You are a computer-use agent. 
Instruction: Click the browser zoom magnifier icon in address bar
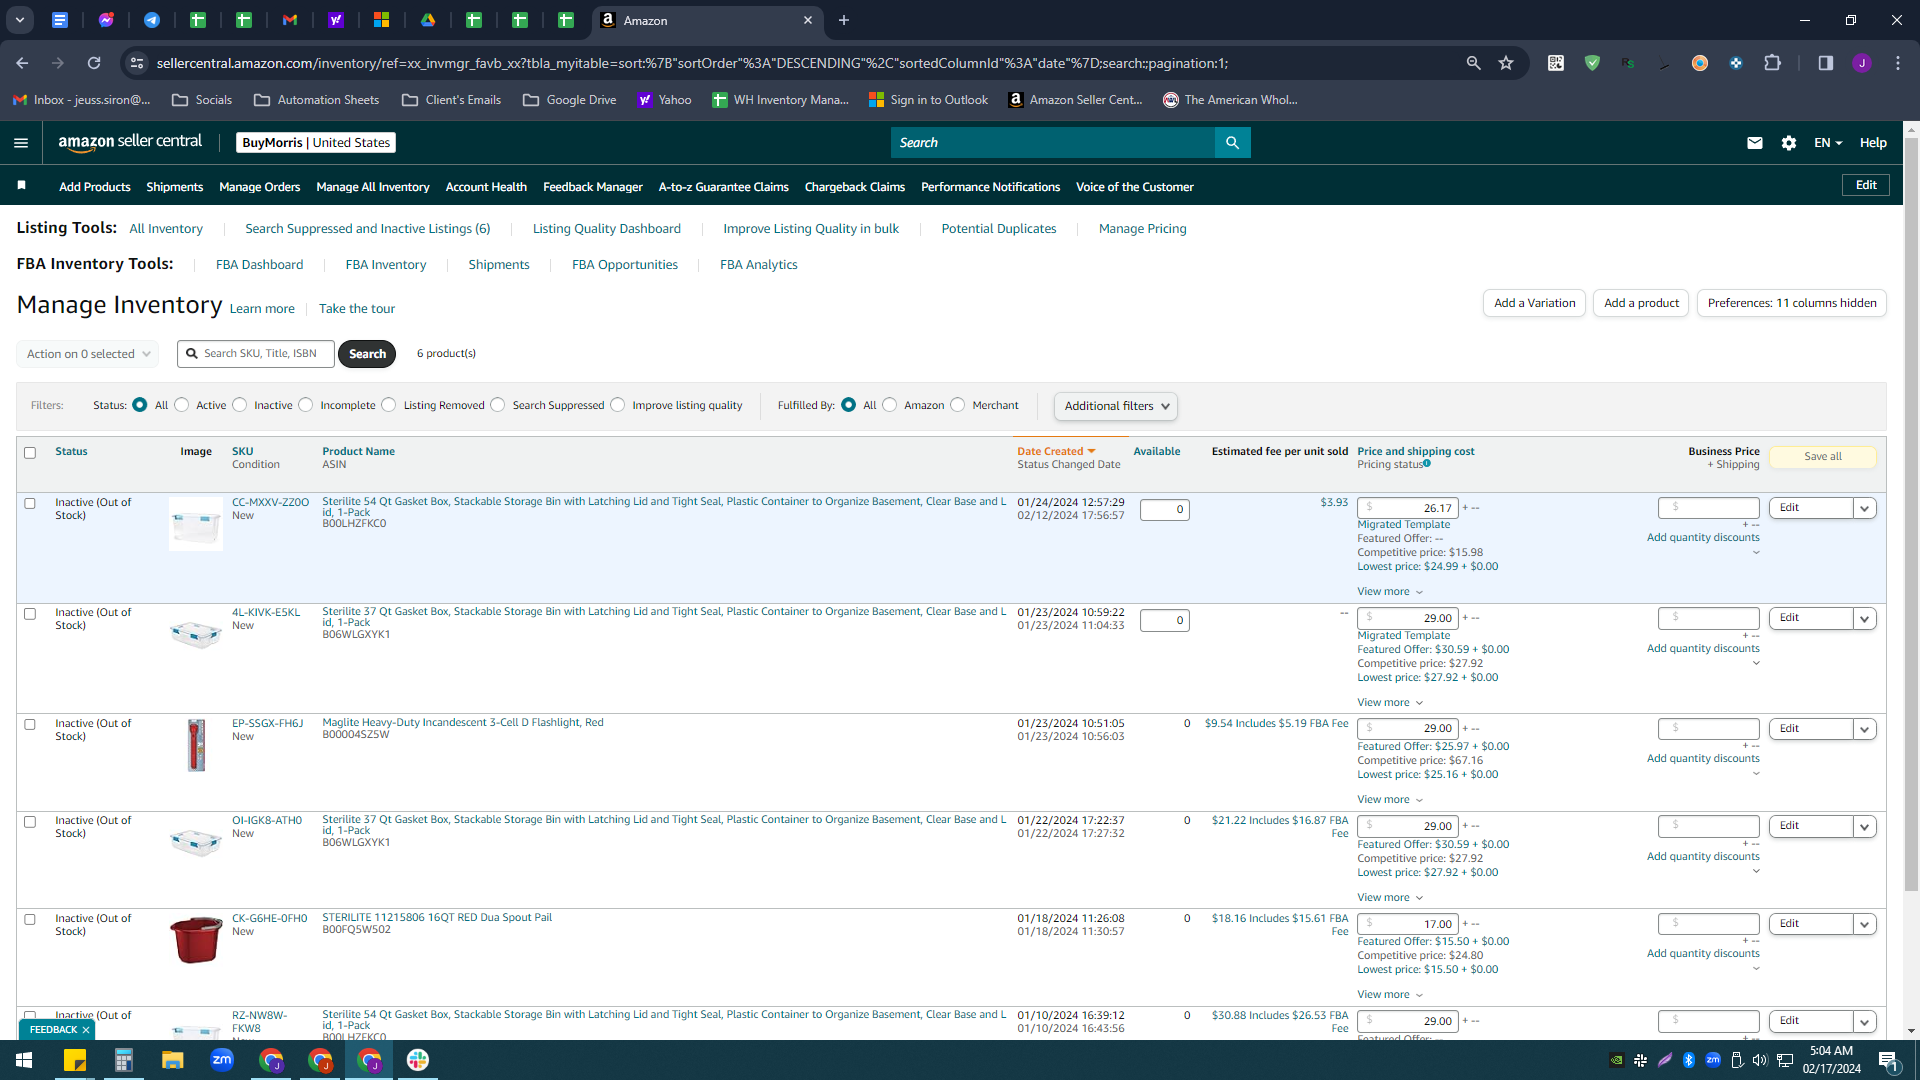point(1473,63)
